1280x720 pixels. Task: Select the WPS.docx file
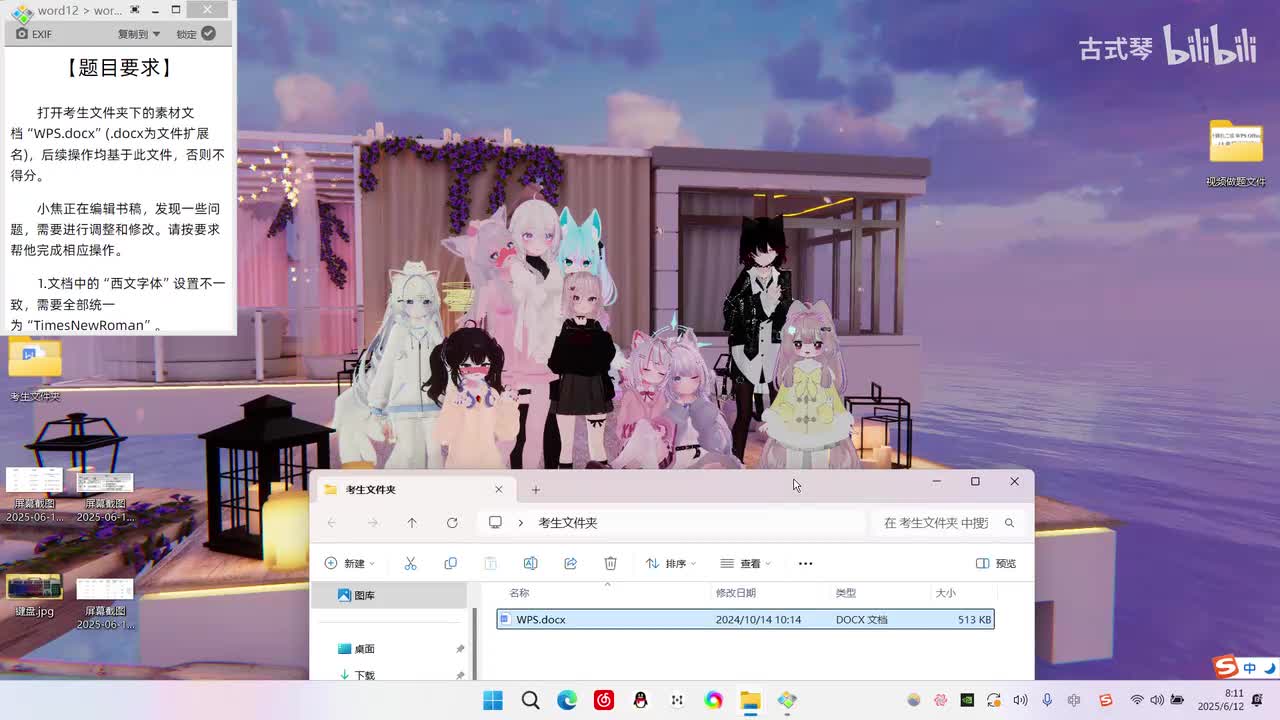click(x=745, y=619)
